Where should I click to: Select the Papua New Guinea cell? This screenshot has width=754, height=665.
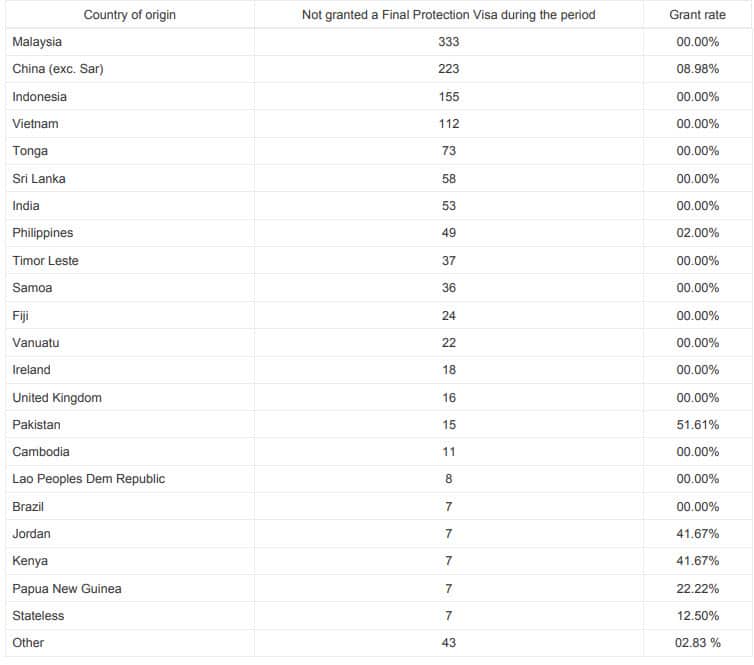click(x=67, y=588)
